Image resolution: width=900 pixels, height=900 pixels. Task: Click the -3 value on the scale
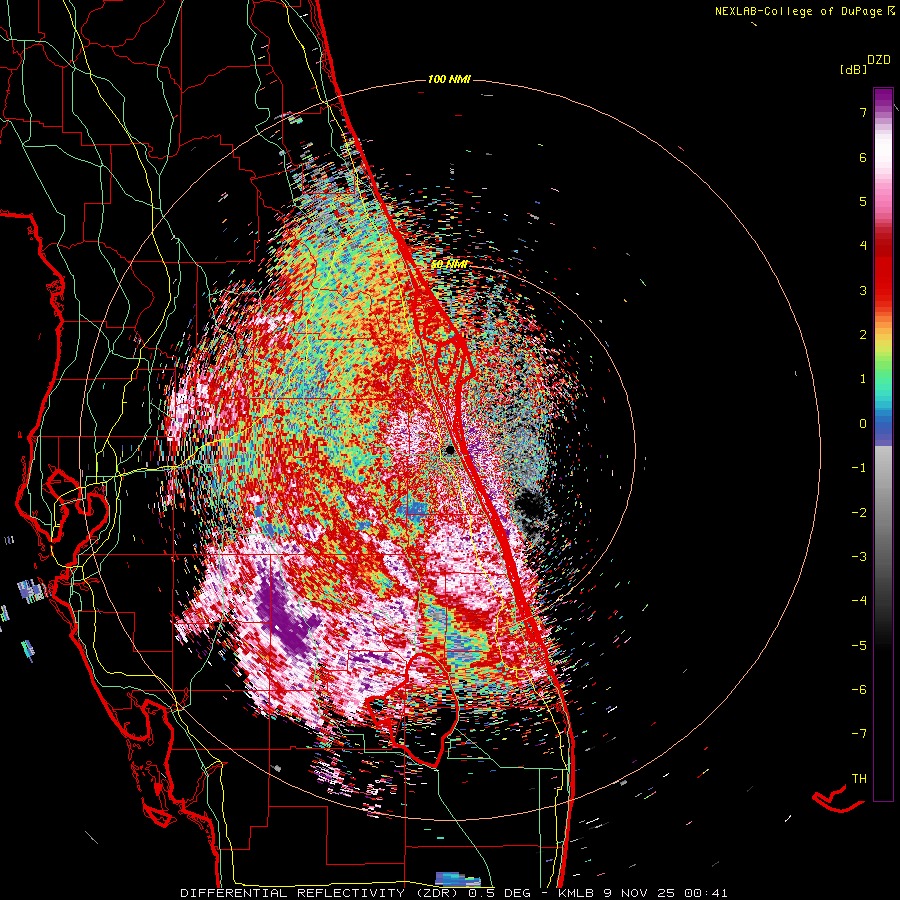coord(859,557)
